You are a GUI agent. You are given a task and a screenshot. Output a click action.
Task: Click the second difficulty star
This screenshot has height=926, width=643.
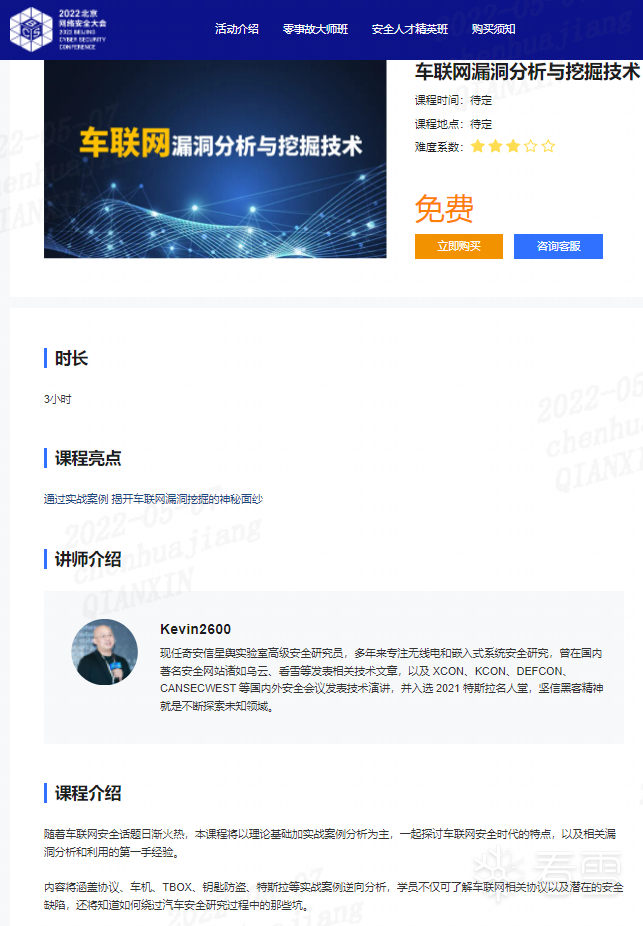[x=495, y=146]
